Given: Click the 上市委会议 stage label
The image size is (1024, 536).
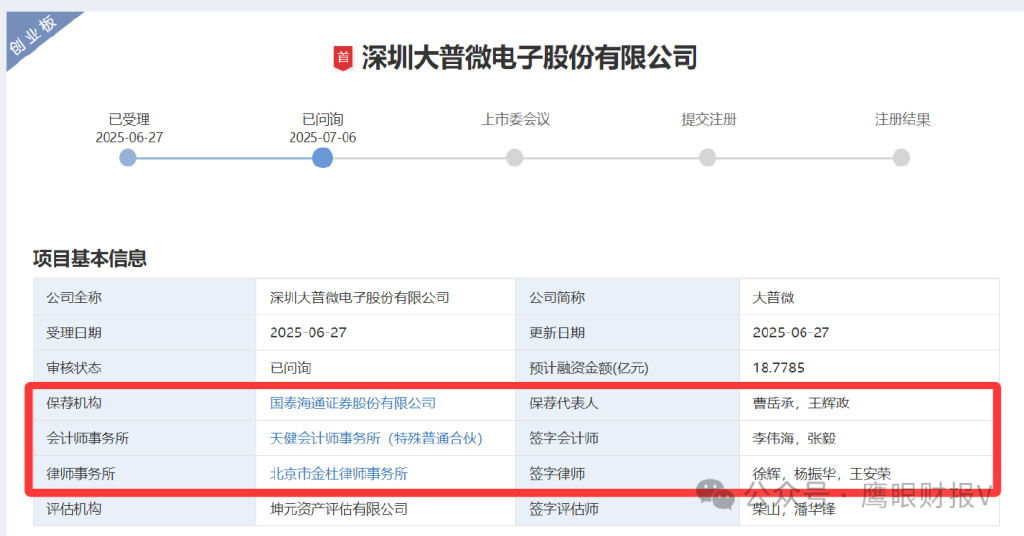Looking at the screenshot, I should (x=515, y=119).
